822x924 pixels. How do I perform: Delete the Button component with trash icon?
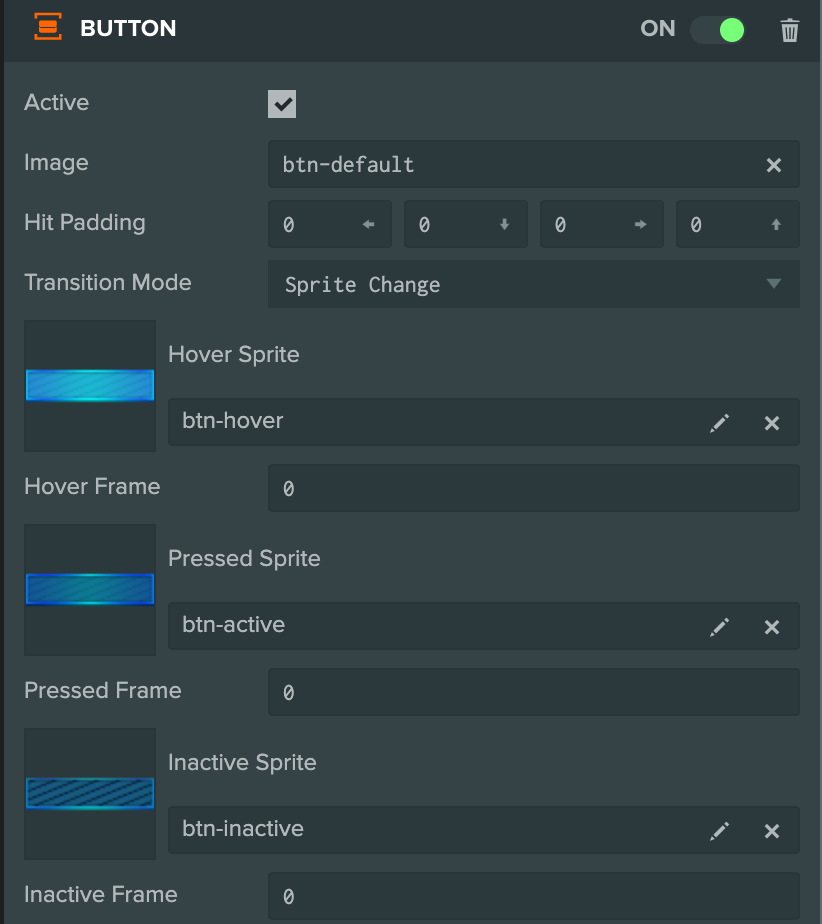(790, 29)
